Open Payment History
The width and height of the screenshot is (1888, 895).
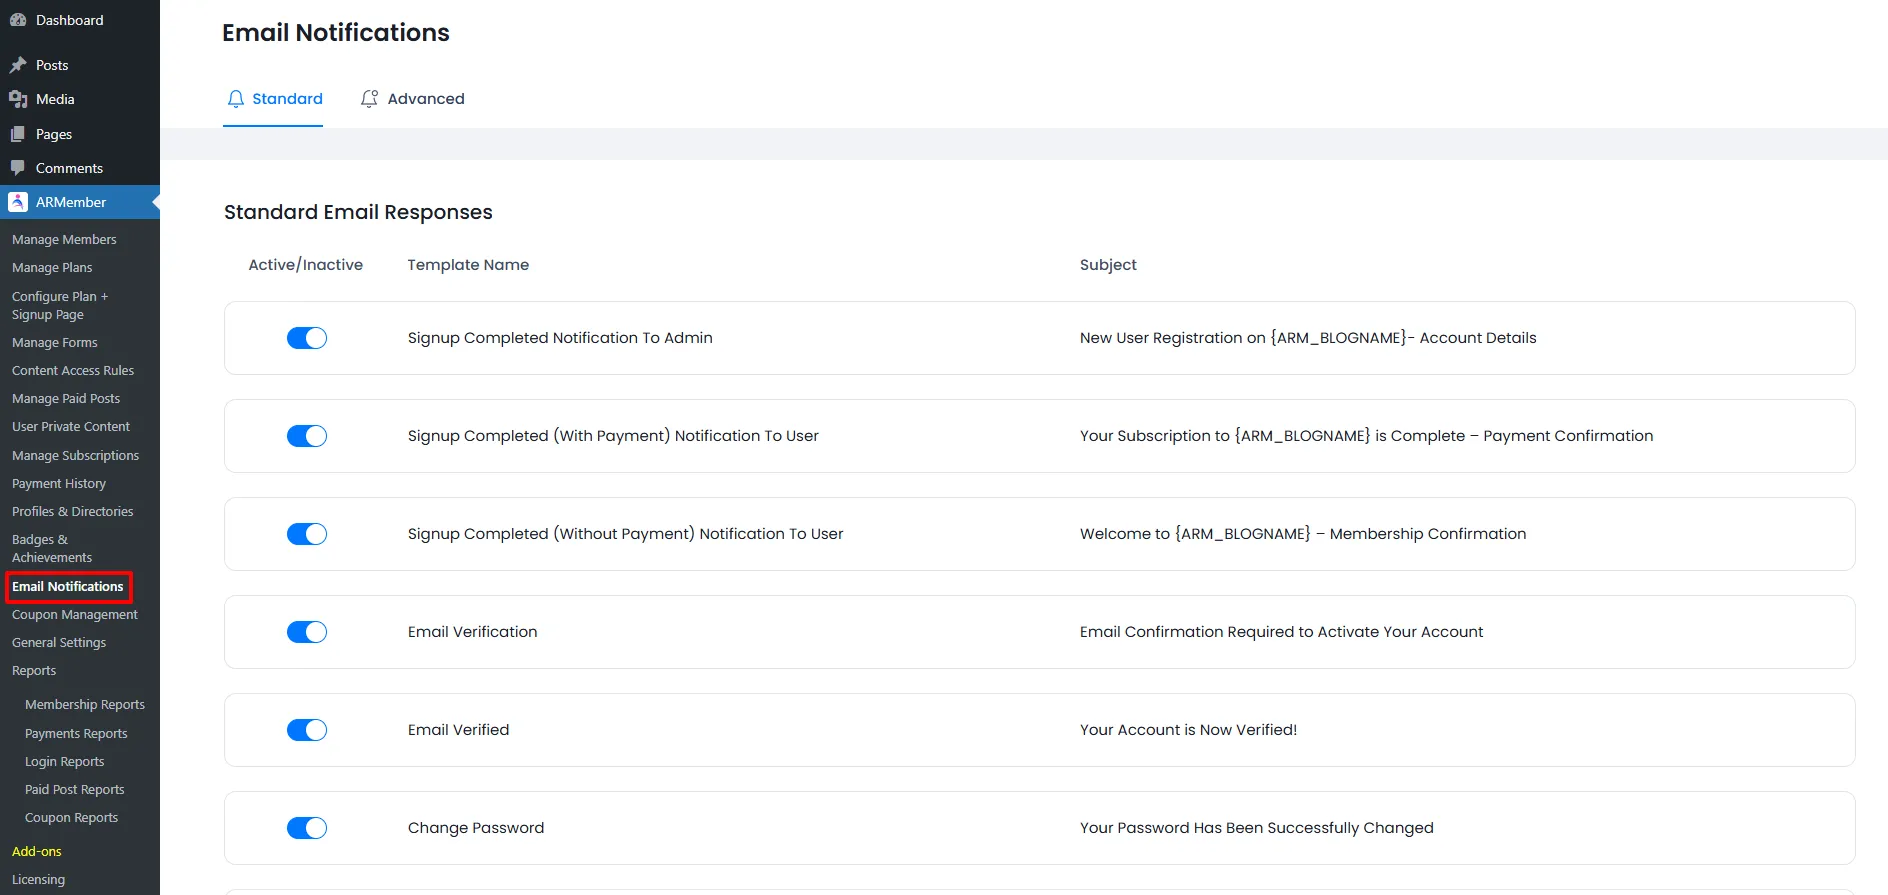59,484
